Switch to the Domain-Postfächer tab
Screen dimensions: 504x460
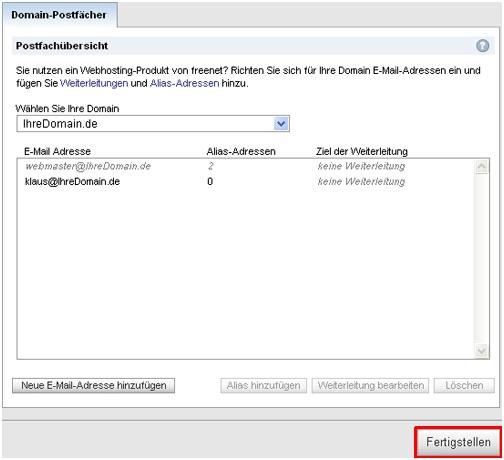click(x=60, y=15)
